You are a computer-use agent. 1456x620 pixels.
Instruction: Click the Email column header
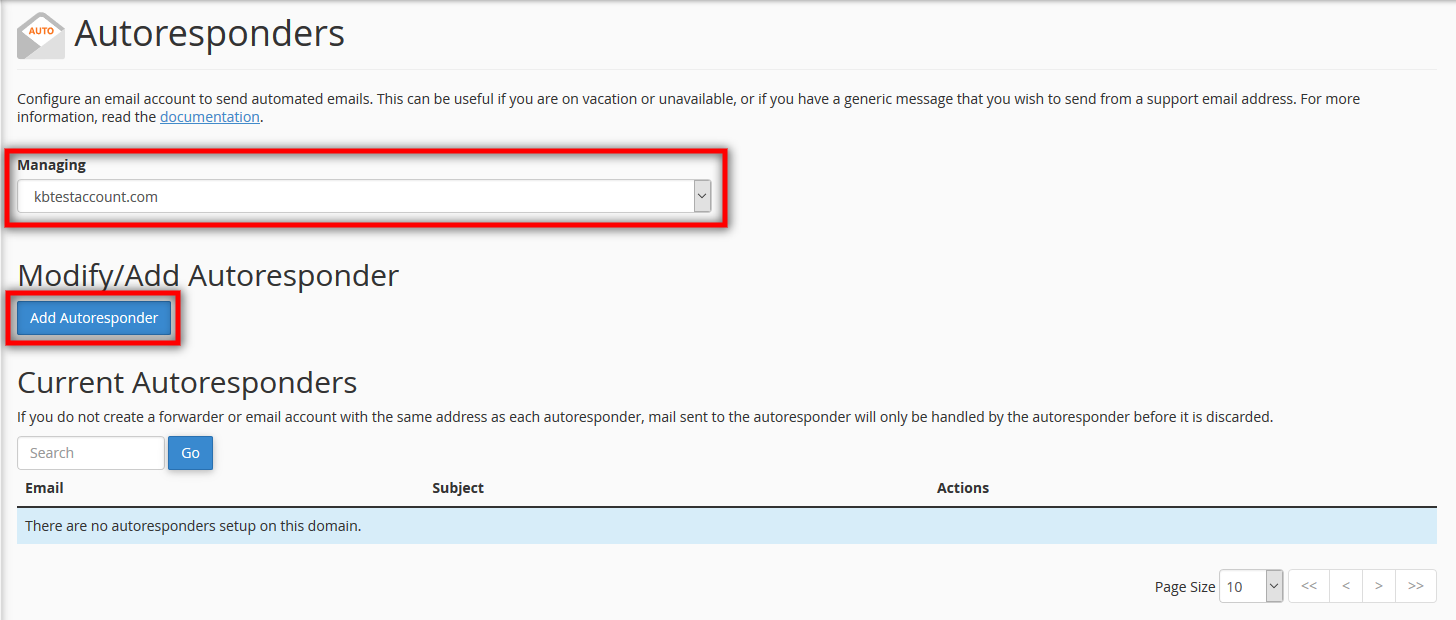45,488
